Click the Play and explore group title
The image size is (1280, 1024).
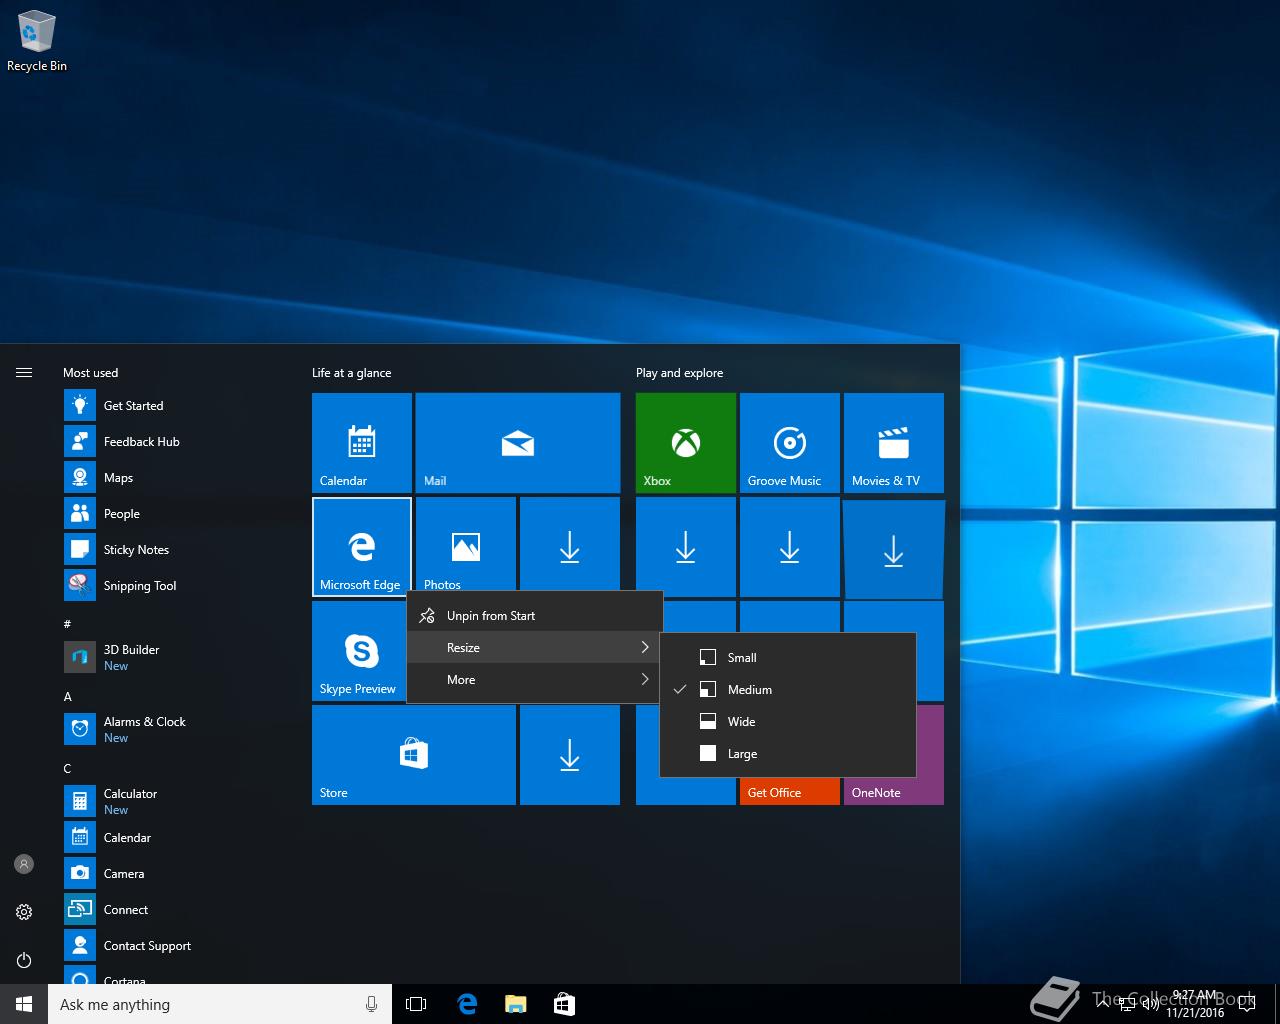(680, 372)
